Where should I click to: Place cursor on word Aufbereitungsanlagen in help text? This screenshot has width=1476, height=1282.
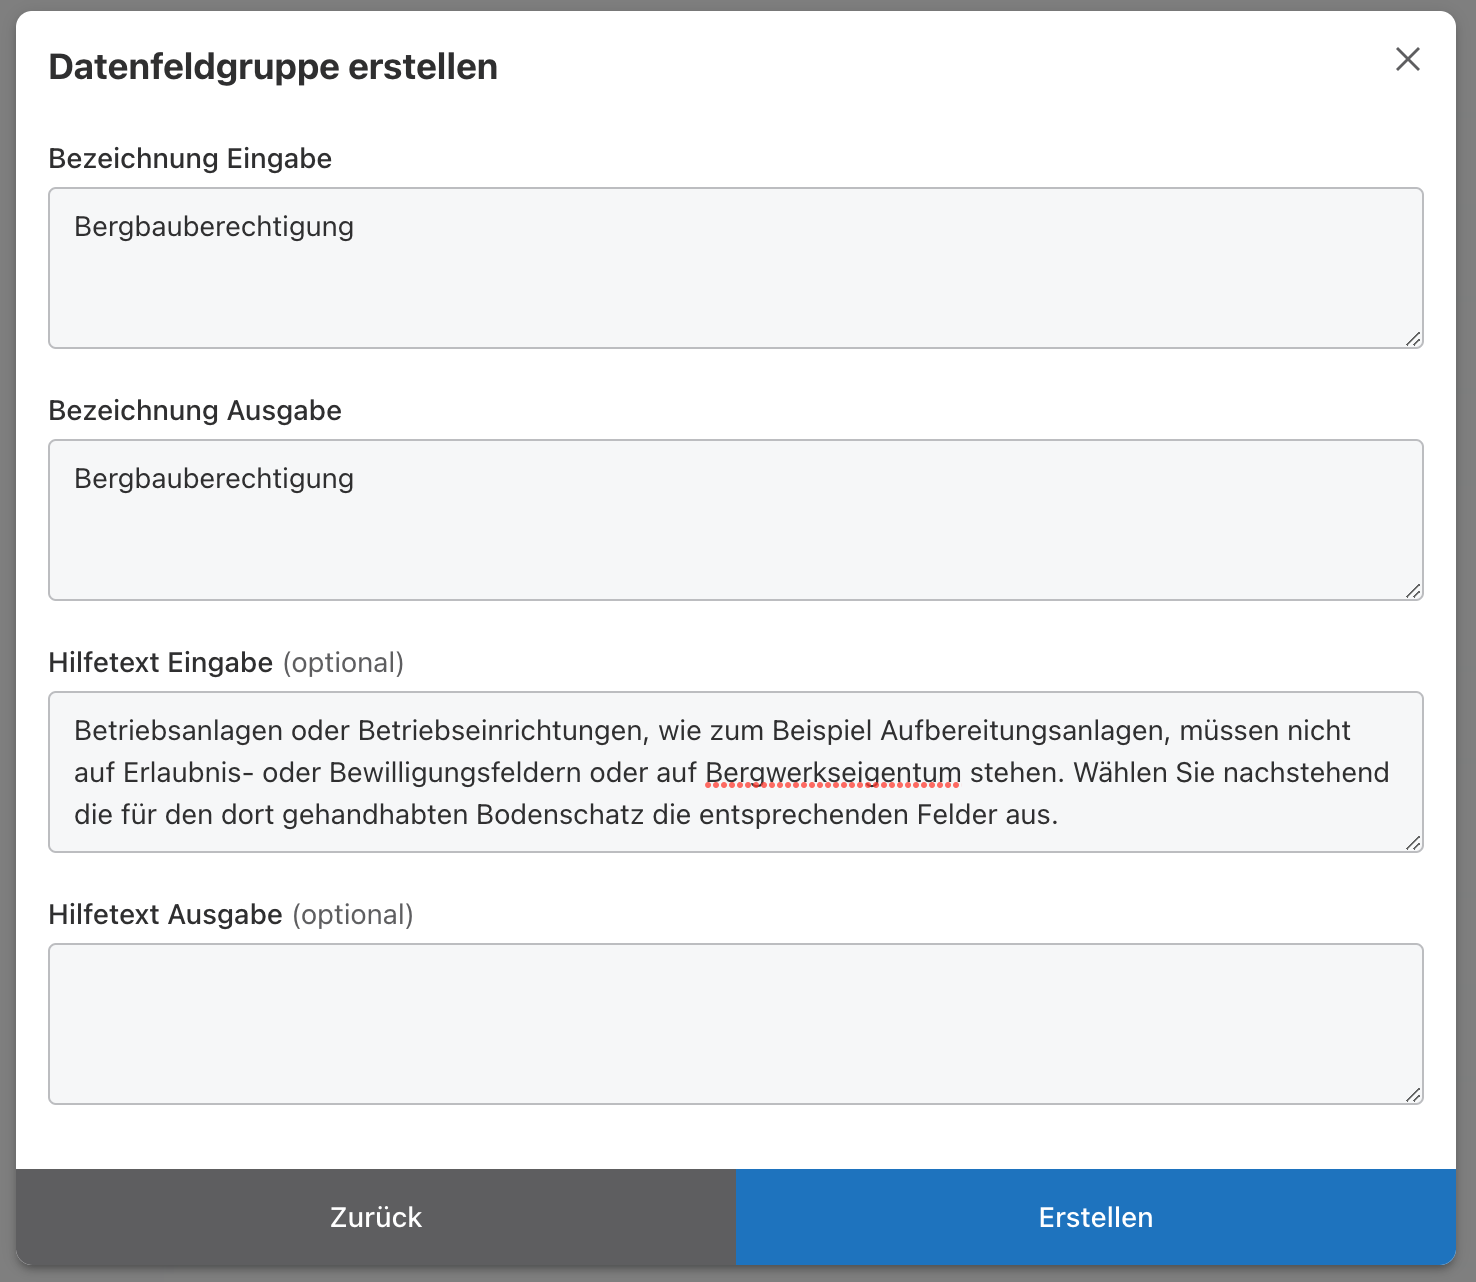coord(1024,731)
